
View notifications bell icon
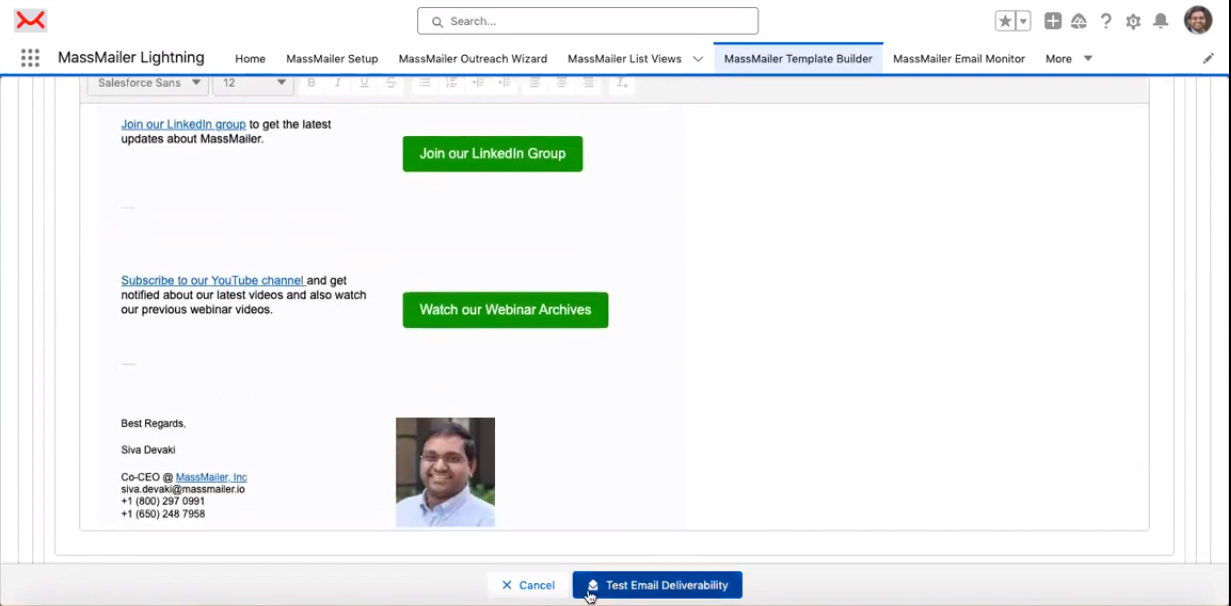pyautogui.click(x=1160, y=21)
